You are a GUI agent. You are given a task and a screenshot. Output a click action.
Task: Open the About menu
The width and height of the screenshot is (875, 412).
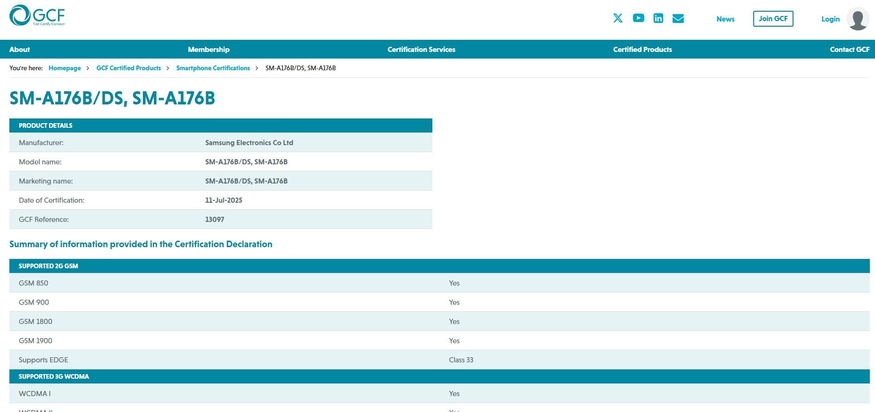[20, 50]
